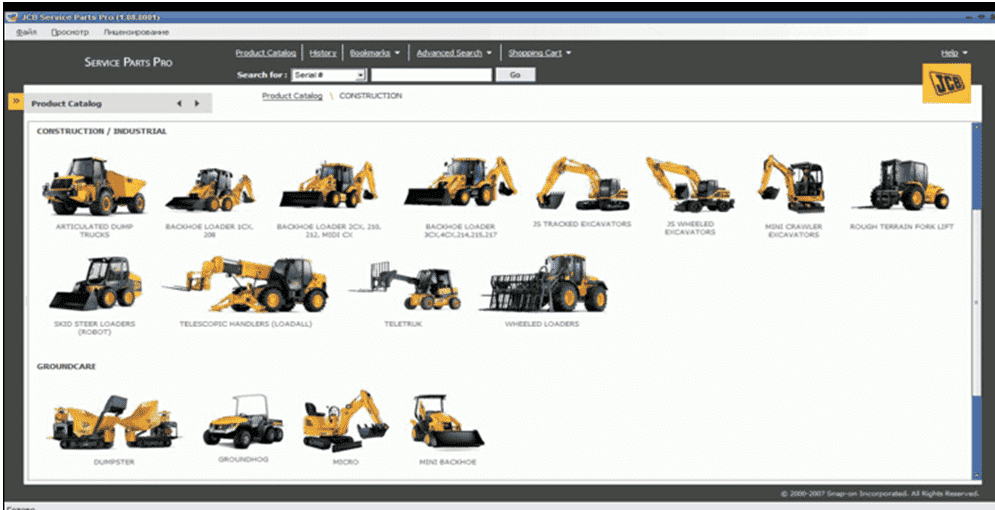Go back with Product Catalog left arrow
The image size is (995, 510).
click(179, 103)
